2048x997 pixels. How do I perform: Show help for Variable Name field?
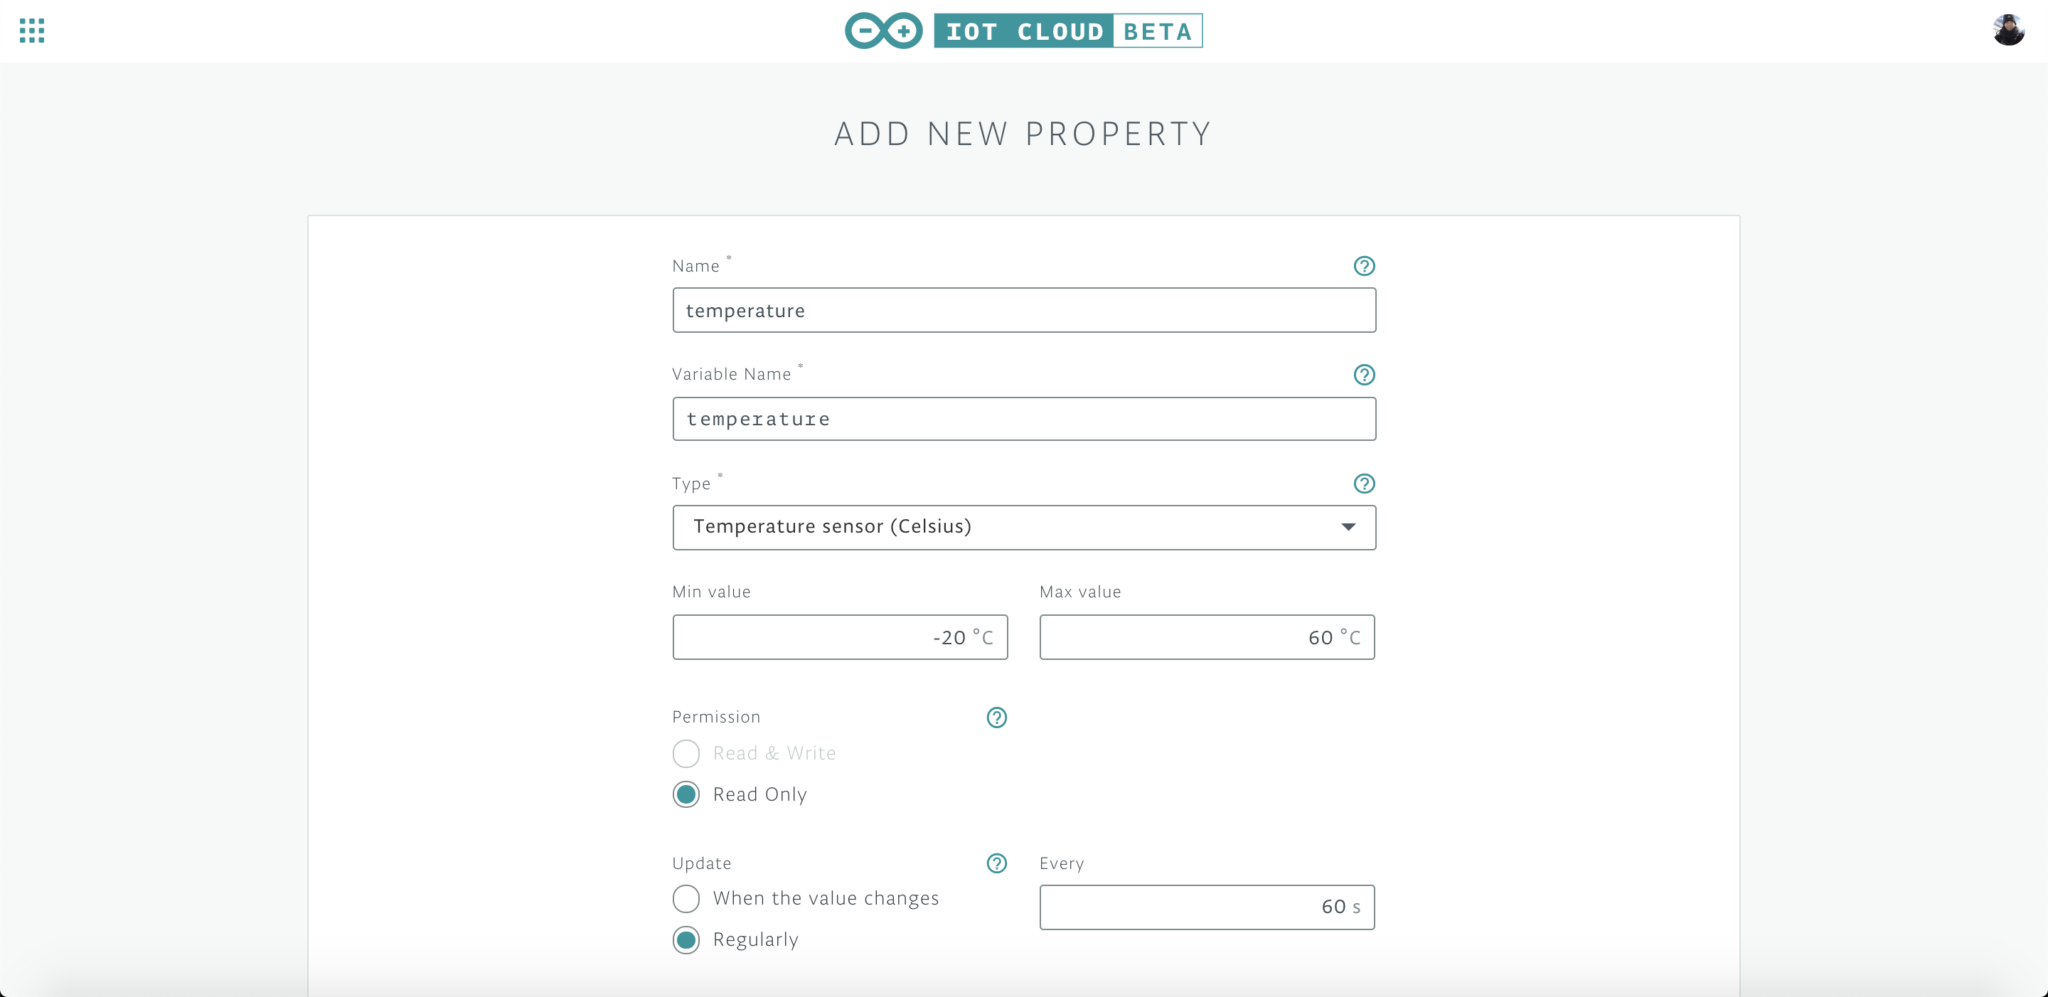(x=1364, y=375)
